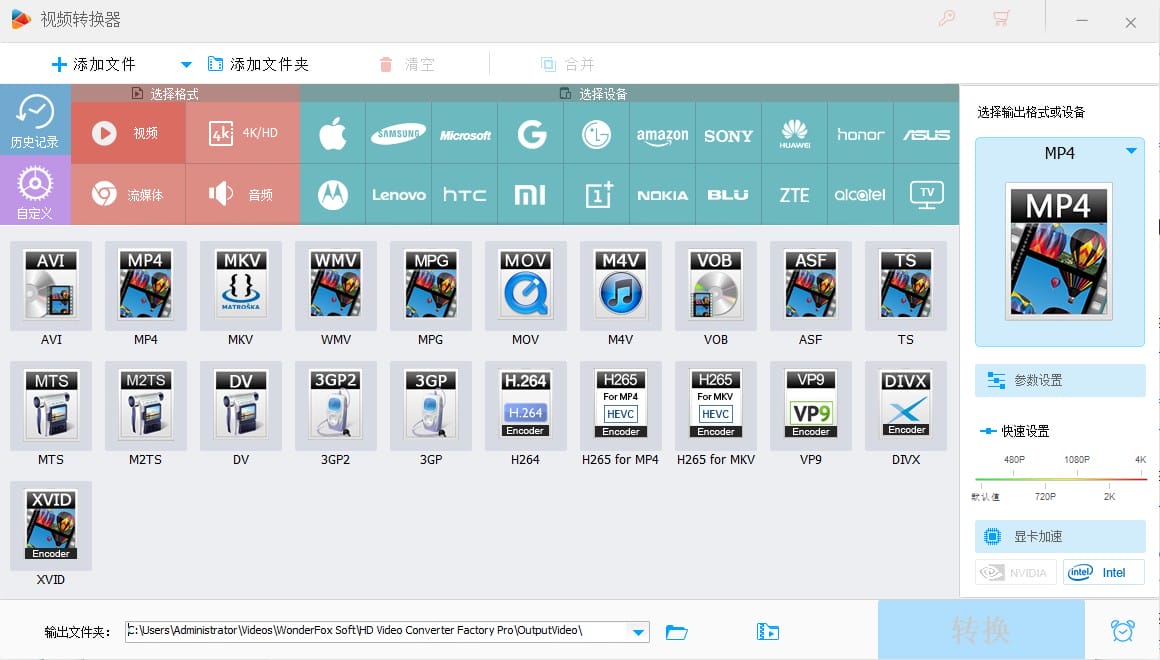Open the Motorola device category
The height and width of the screenshot is (660, 1160).
pos(333,195)
